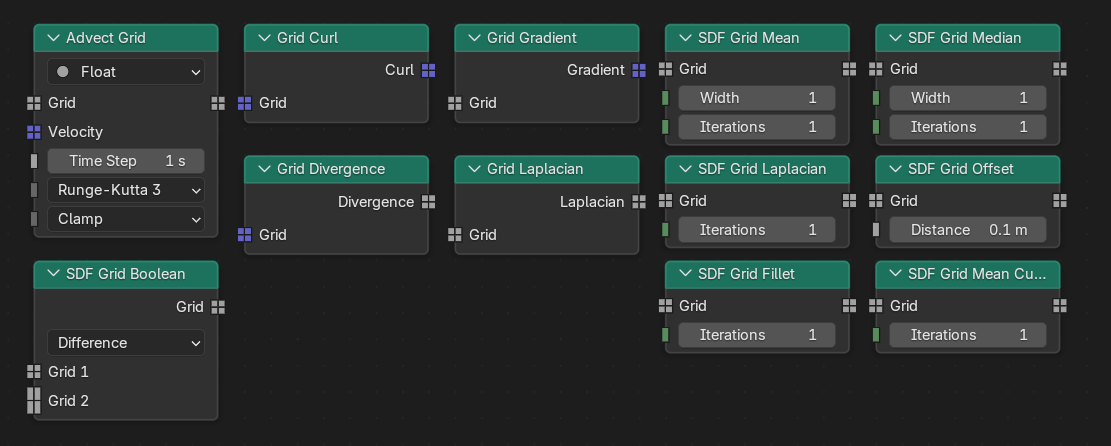Open the Clamp mode dropdown

click(125, 219)
